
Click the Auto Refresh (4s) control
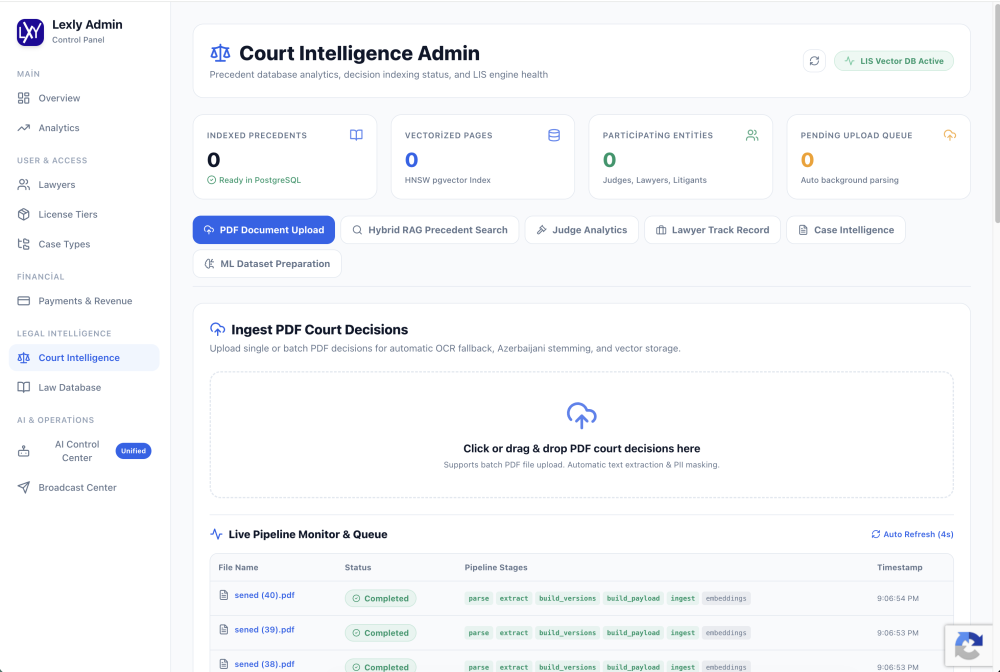coord(912,534)
